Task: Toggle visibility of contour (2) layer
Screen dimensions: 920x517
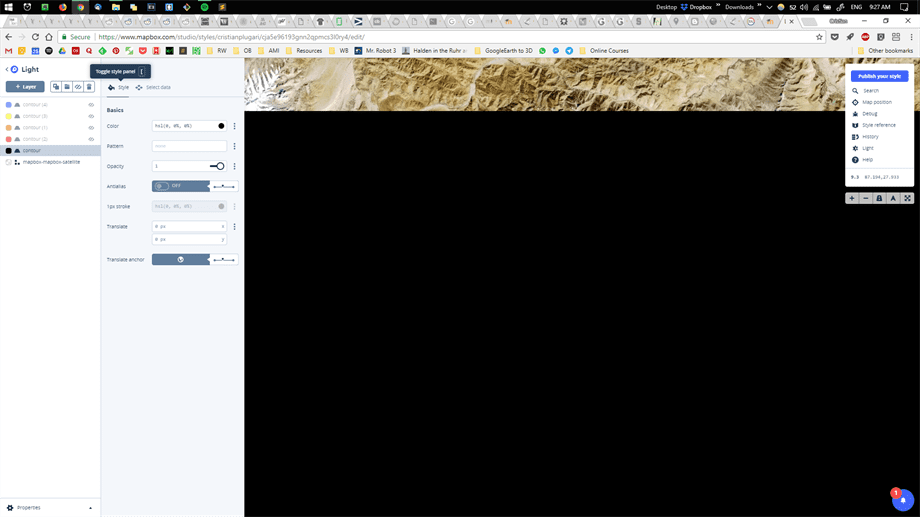Action: point(91,139)
